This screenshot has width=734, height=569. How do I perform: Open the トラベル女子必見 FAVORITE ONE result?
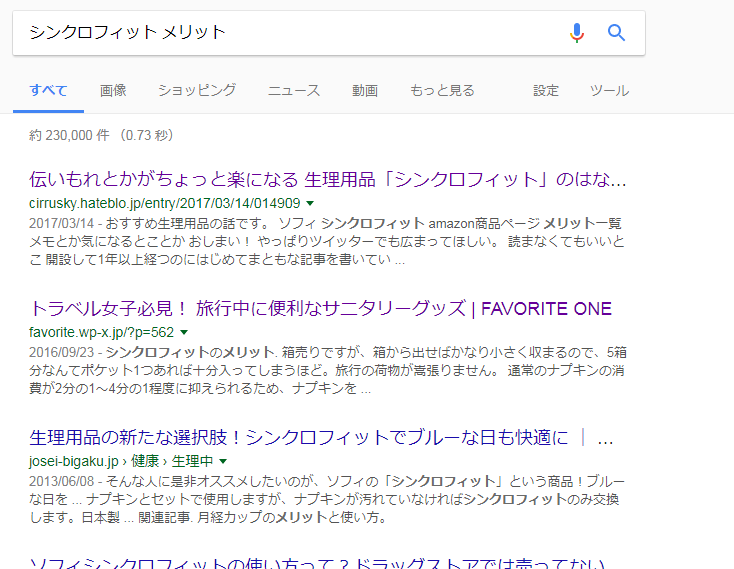[x=320, y=309]
